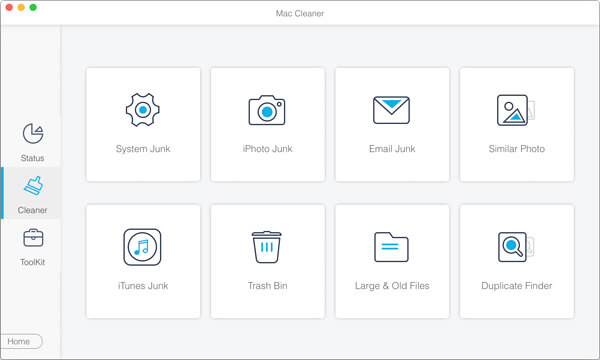This screenshot has height=360, width=600.
Task: Select the Cleaner brush icon in sidebar
Action: click(x=33, y=186)
